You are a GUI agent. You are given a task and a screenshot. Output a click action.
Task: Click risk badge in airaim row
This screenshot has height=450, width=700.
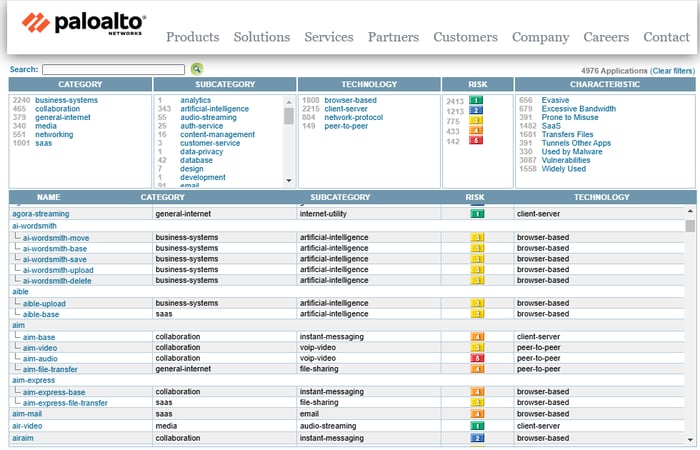(x=477, y=438)
